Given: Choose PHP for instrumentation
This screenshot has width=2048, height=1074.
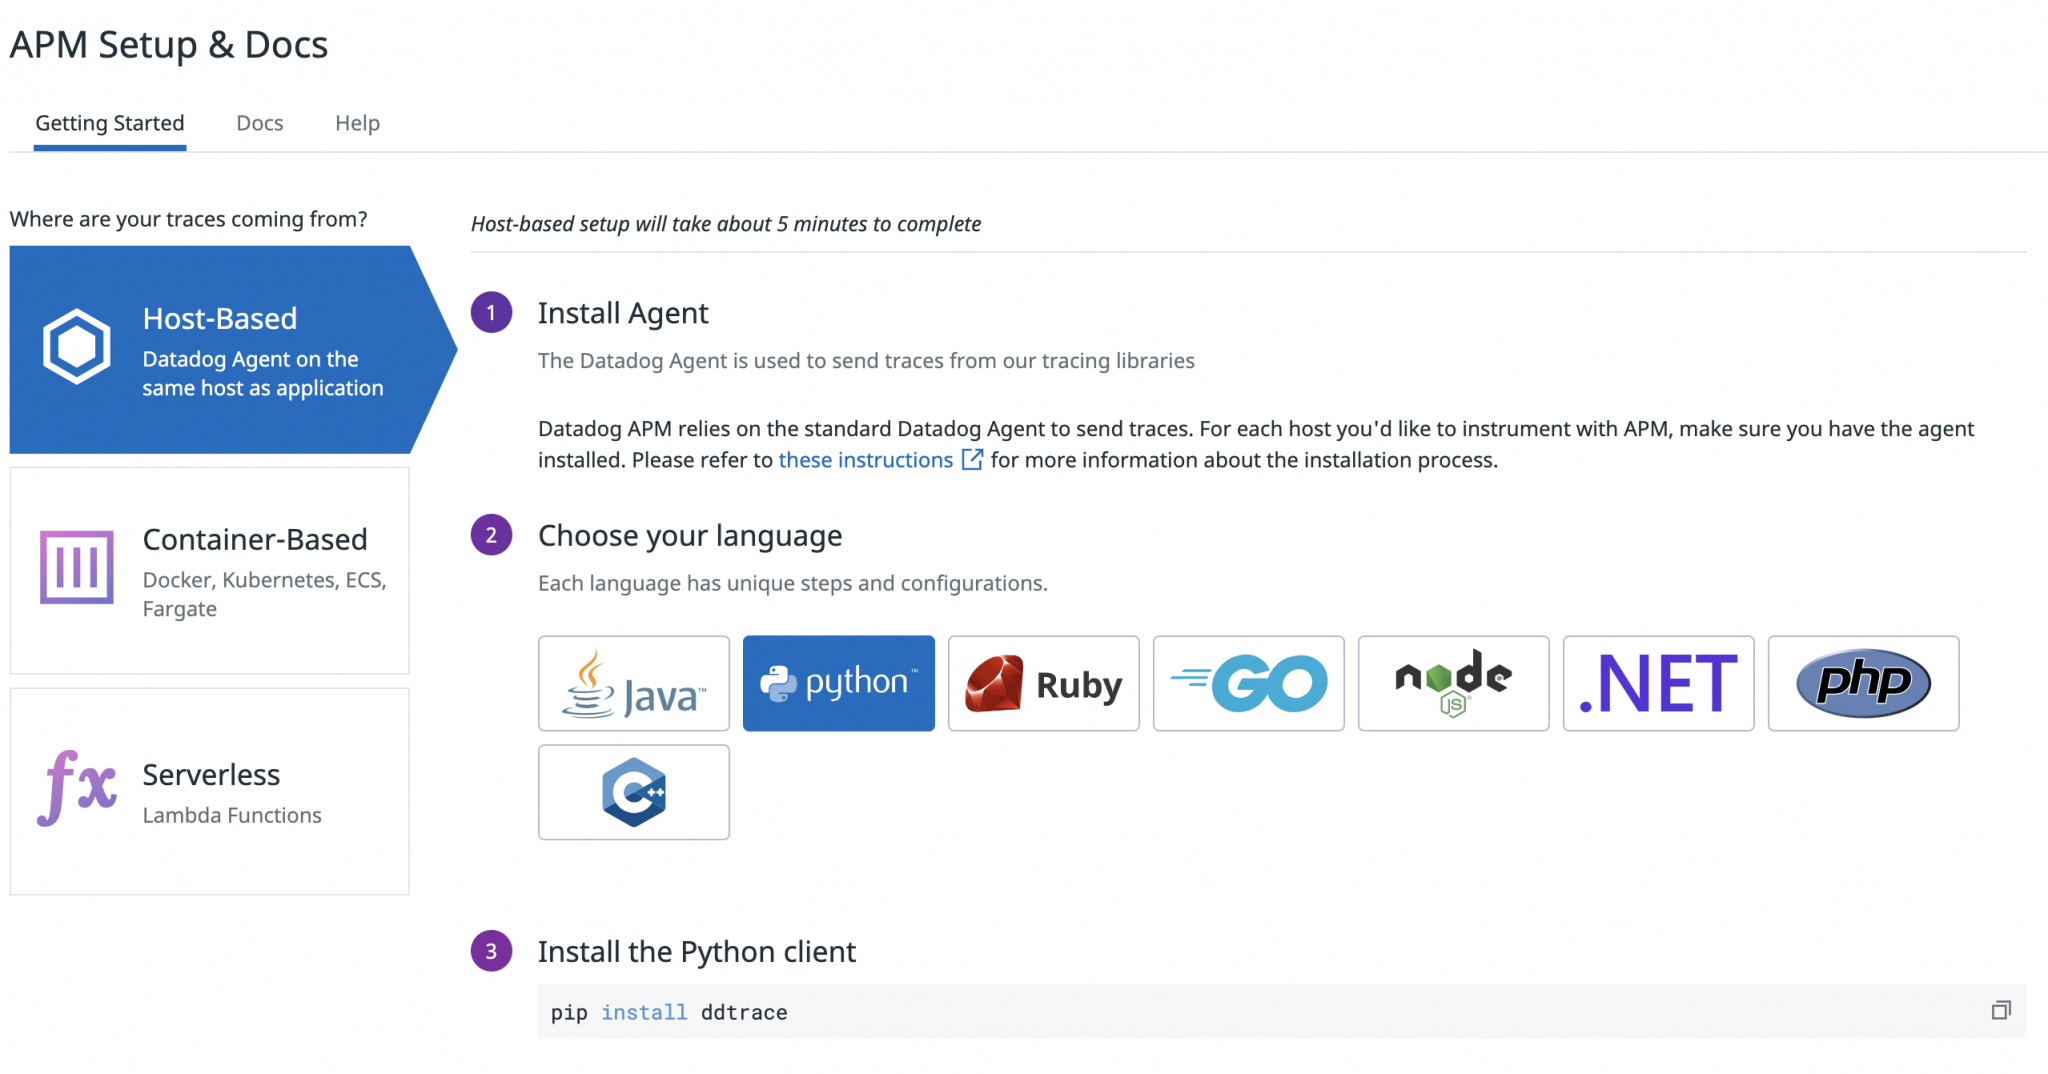Looking at the screenshot, I should pyautogui.click(x=1862, y=683).
